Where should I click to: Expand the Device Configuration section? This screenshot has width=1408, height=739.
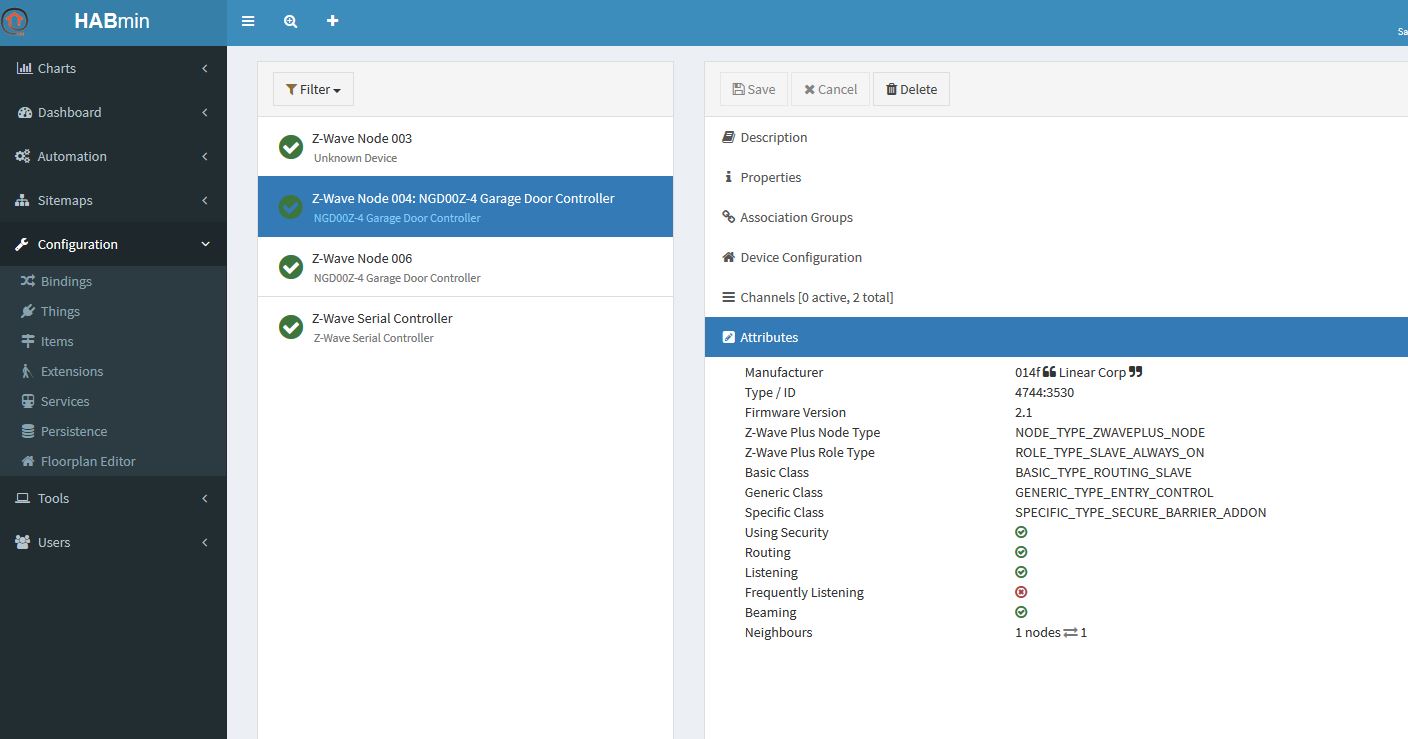[x=800, y=257]
